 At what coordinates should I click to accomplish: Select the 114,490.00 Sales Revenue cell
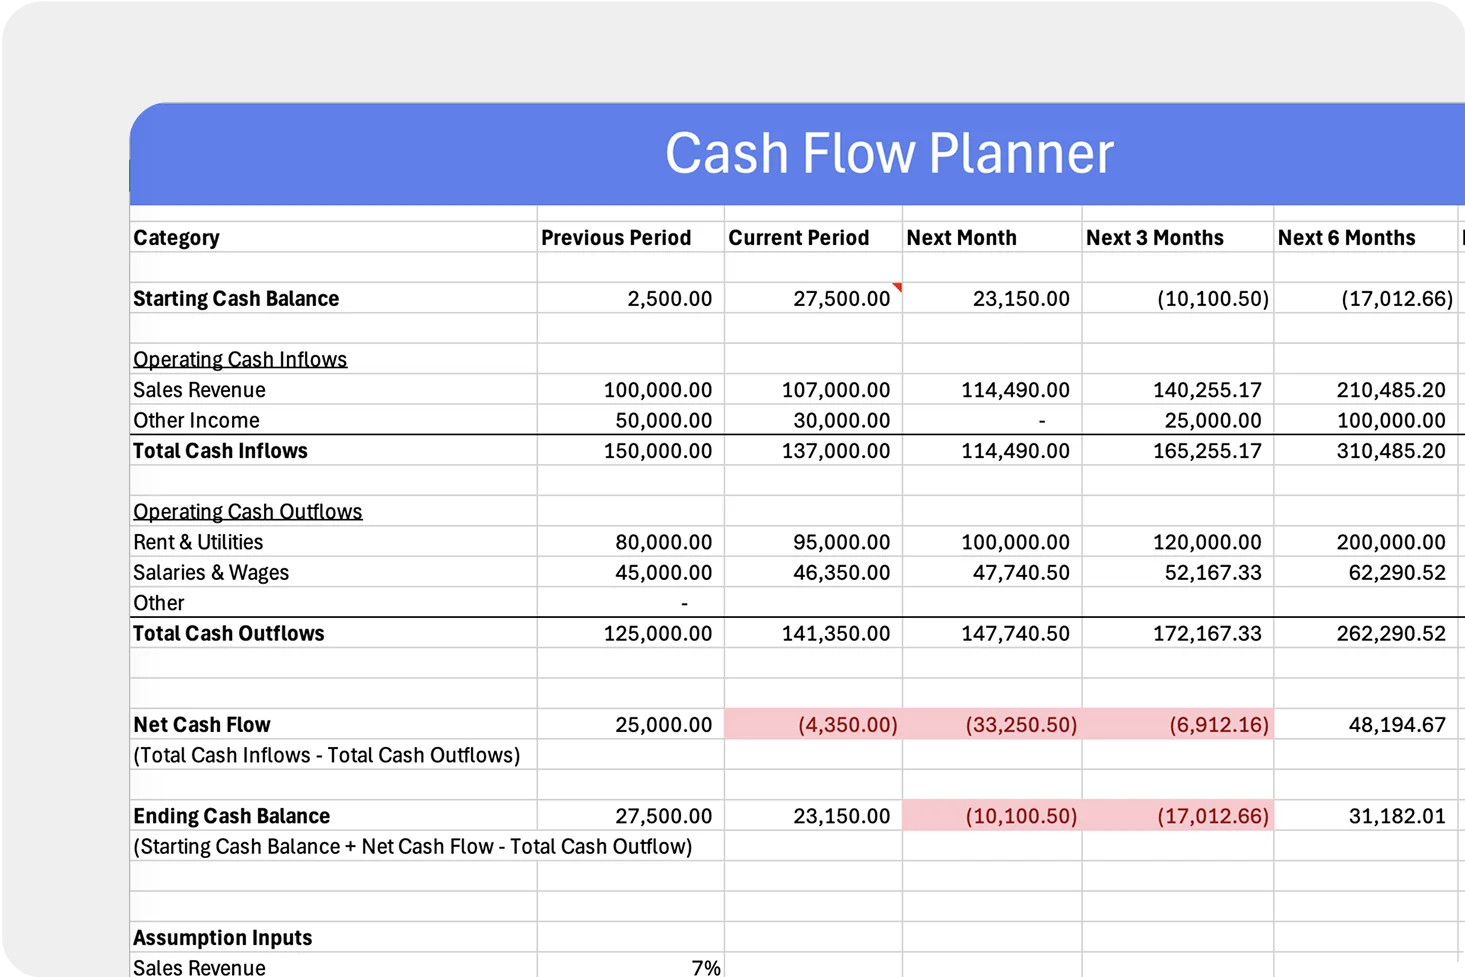point(992,390)
